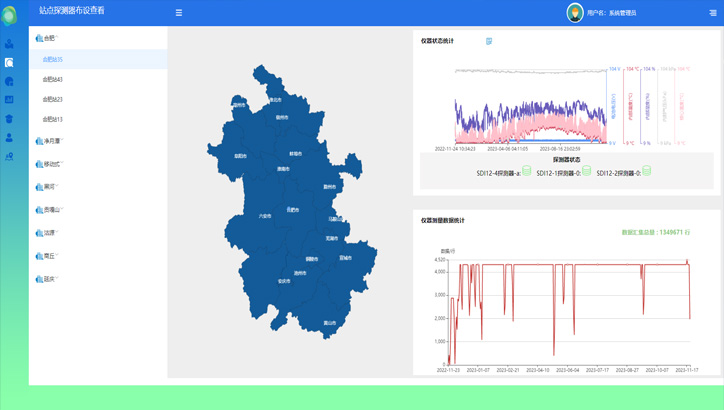The height and width of the screenshot is (410, 724).
Task: Toggle the 内部温度(℃) red axis series
Action: click(631, 107)
